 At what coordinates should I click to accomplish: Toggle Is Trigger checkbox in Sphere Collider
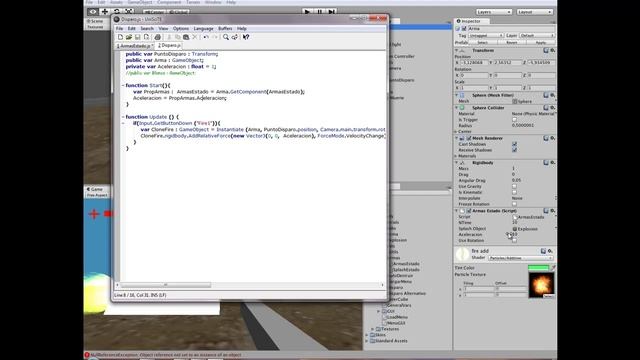[514, 120]
